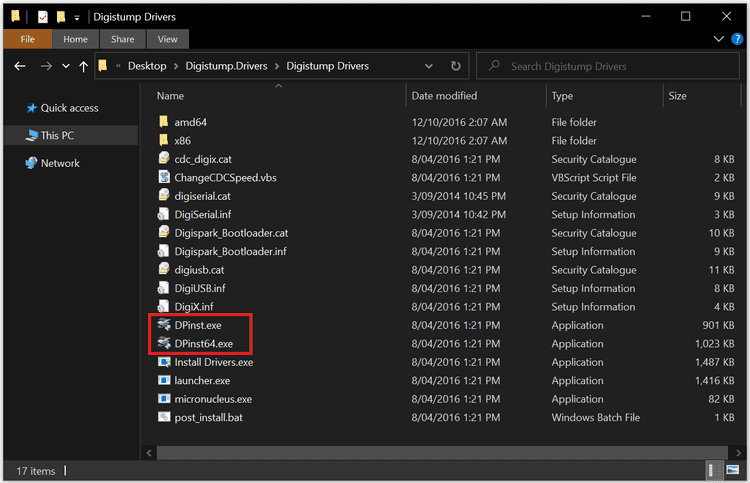Select the DigiUSB.inf file icon
The image size is (750, 483).
click(164, 287)
